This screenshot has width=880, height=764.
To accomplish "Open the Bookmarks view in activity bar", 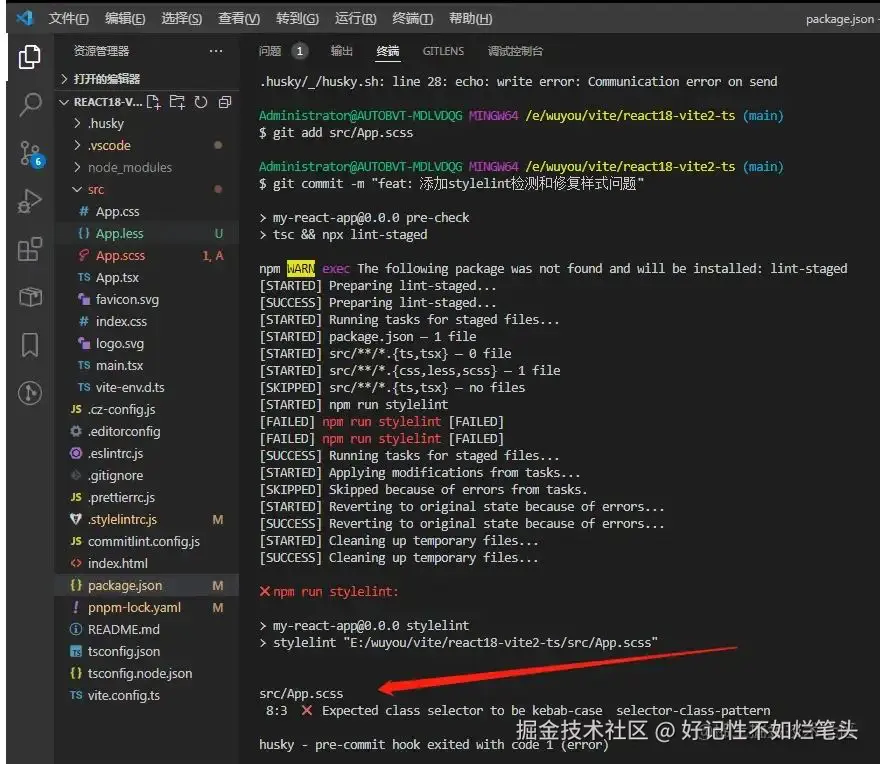I will coord(29,345).
